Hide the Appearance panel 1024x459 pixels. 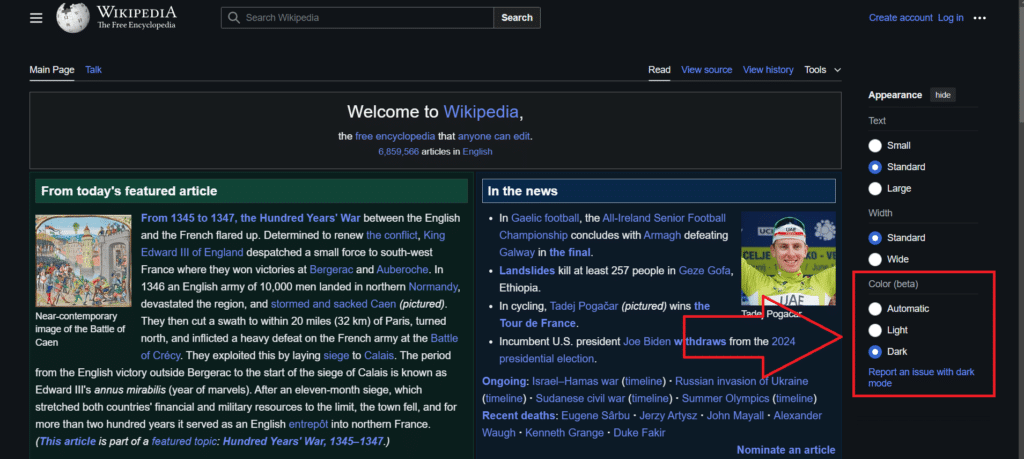tap(942, 95)
